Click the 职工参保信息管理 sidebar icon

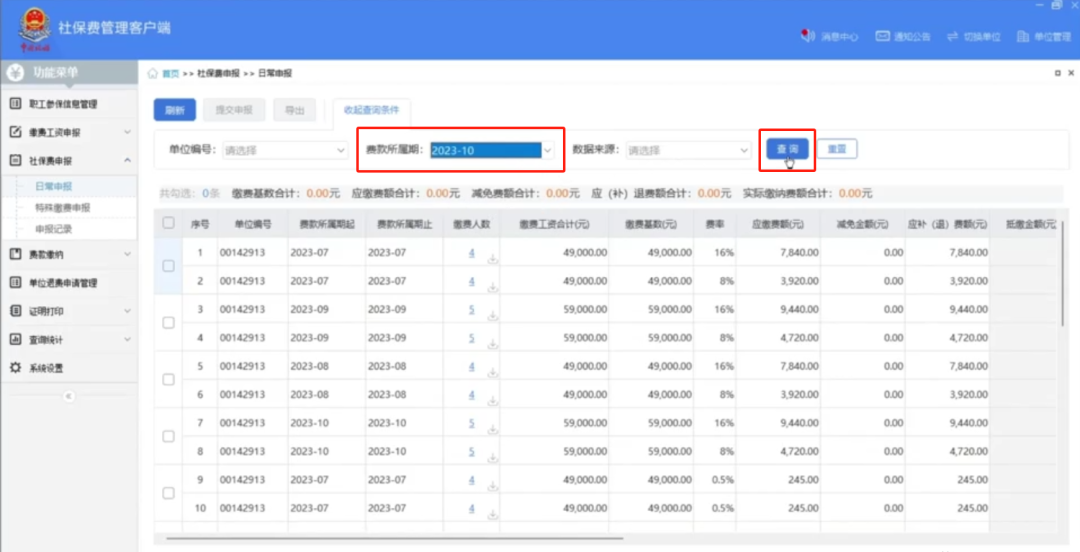15,104
